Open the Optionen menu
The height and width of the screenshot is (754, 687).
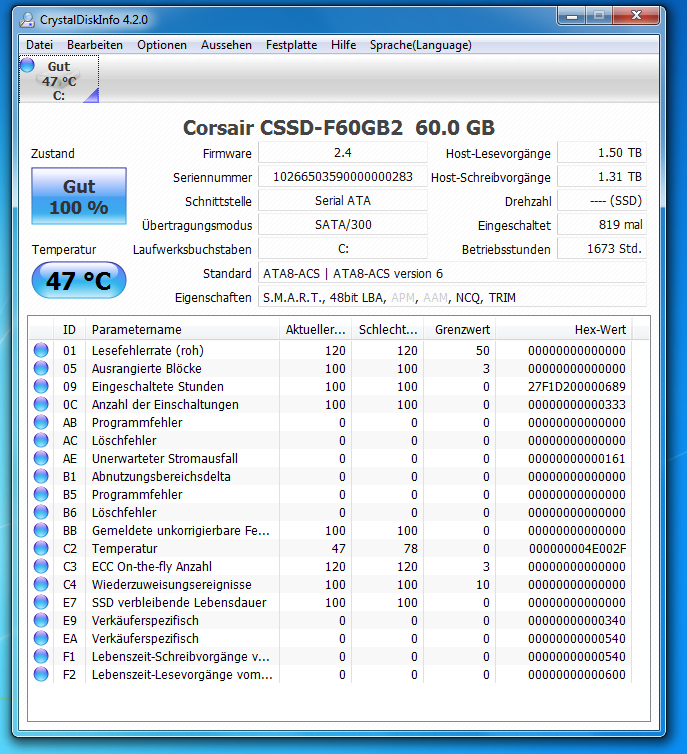(162, 45)
